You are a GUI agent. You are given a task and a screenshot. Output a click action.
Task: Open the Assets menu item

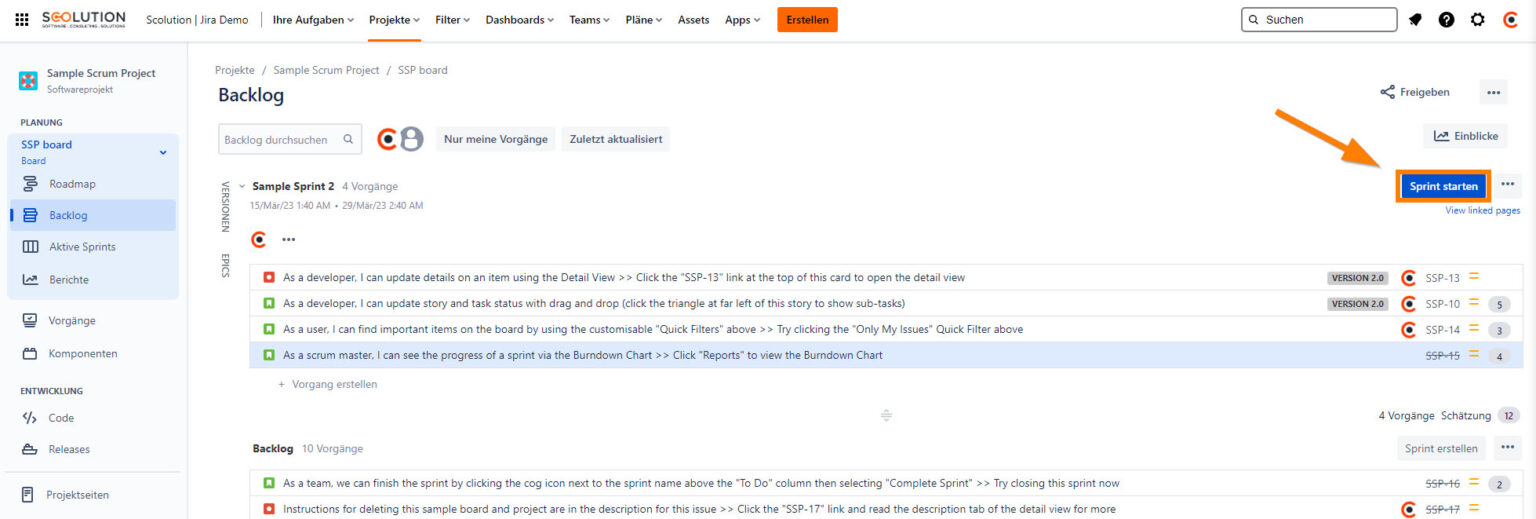(x=693, y=20)
